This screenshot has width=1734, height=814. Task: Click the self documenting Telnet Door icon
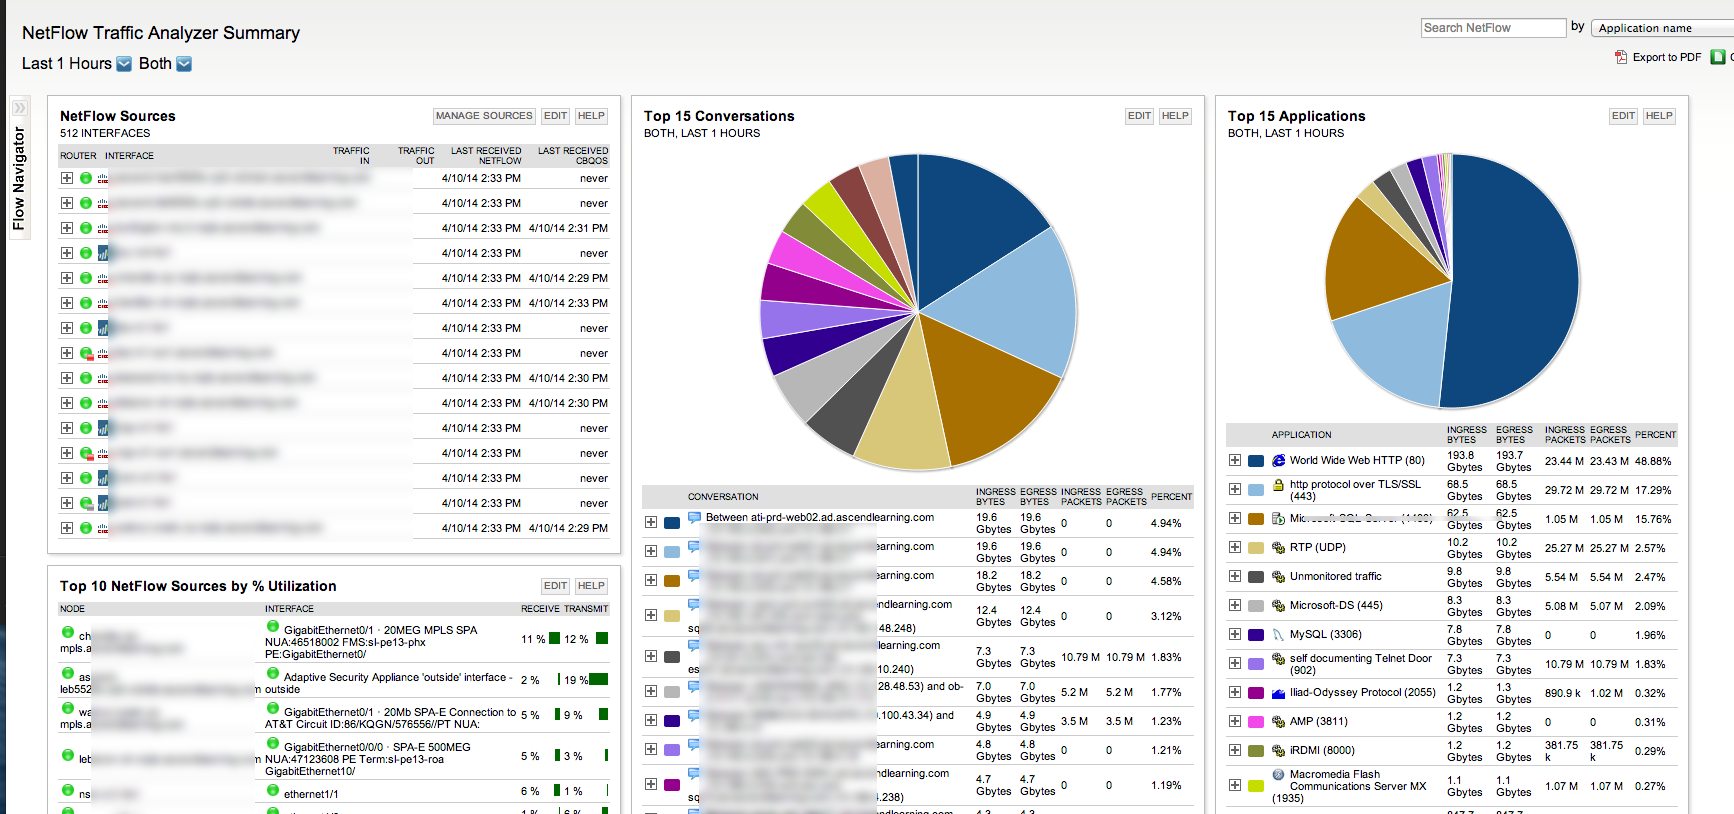pyautogui.click(x=1278, y=659)
